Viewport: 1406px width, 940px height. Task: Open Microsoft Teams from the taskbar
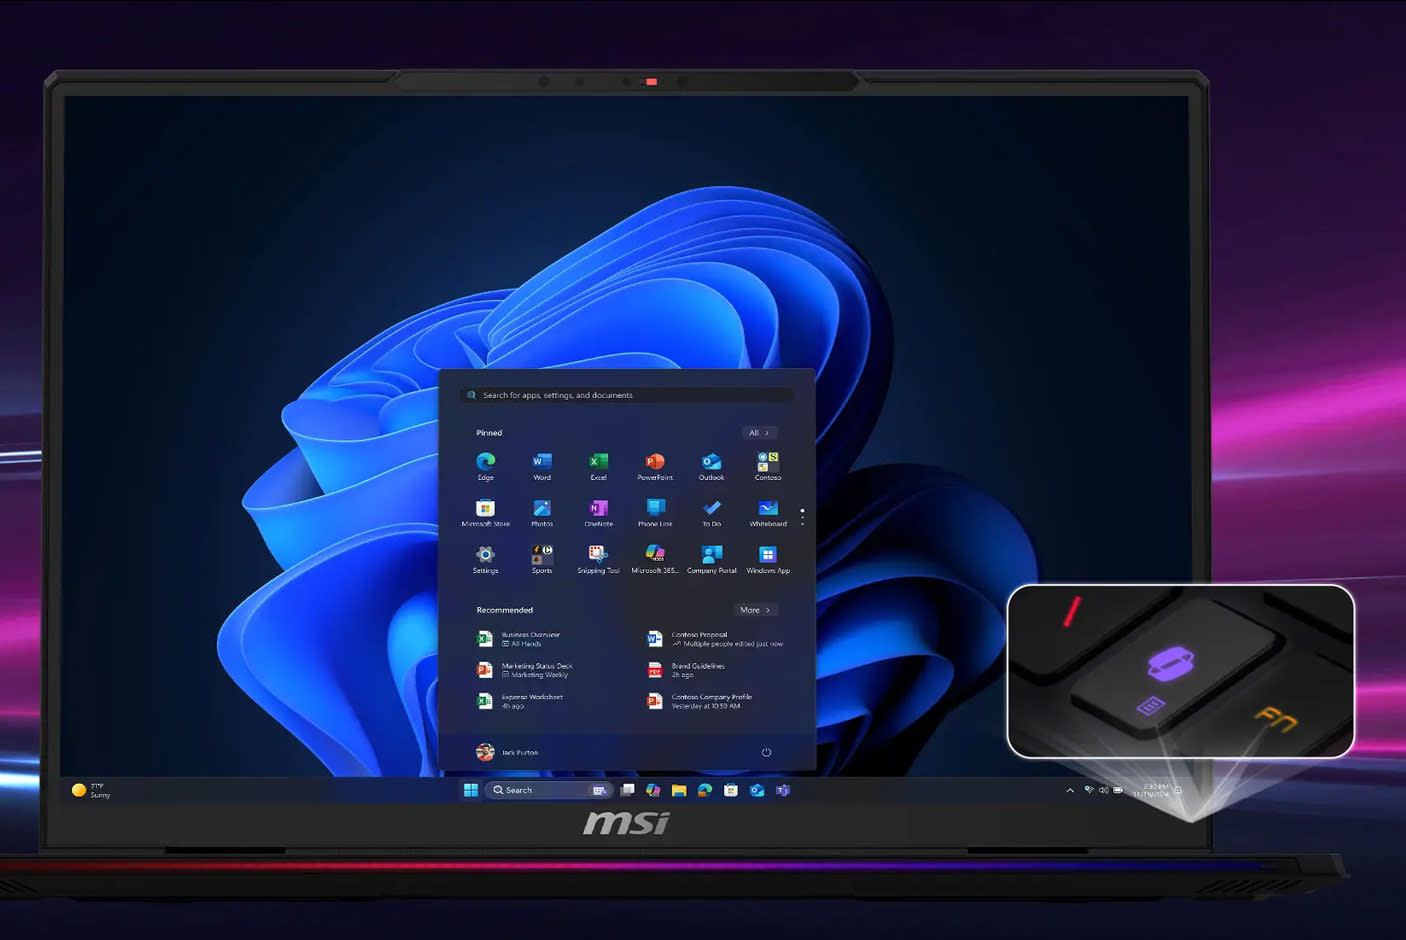pos(783,790)
